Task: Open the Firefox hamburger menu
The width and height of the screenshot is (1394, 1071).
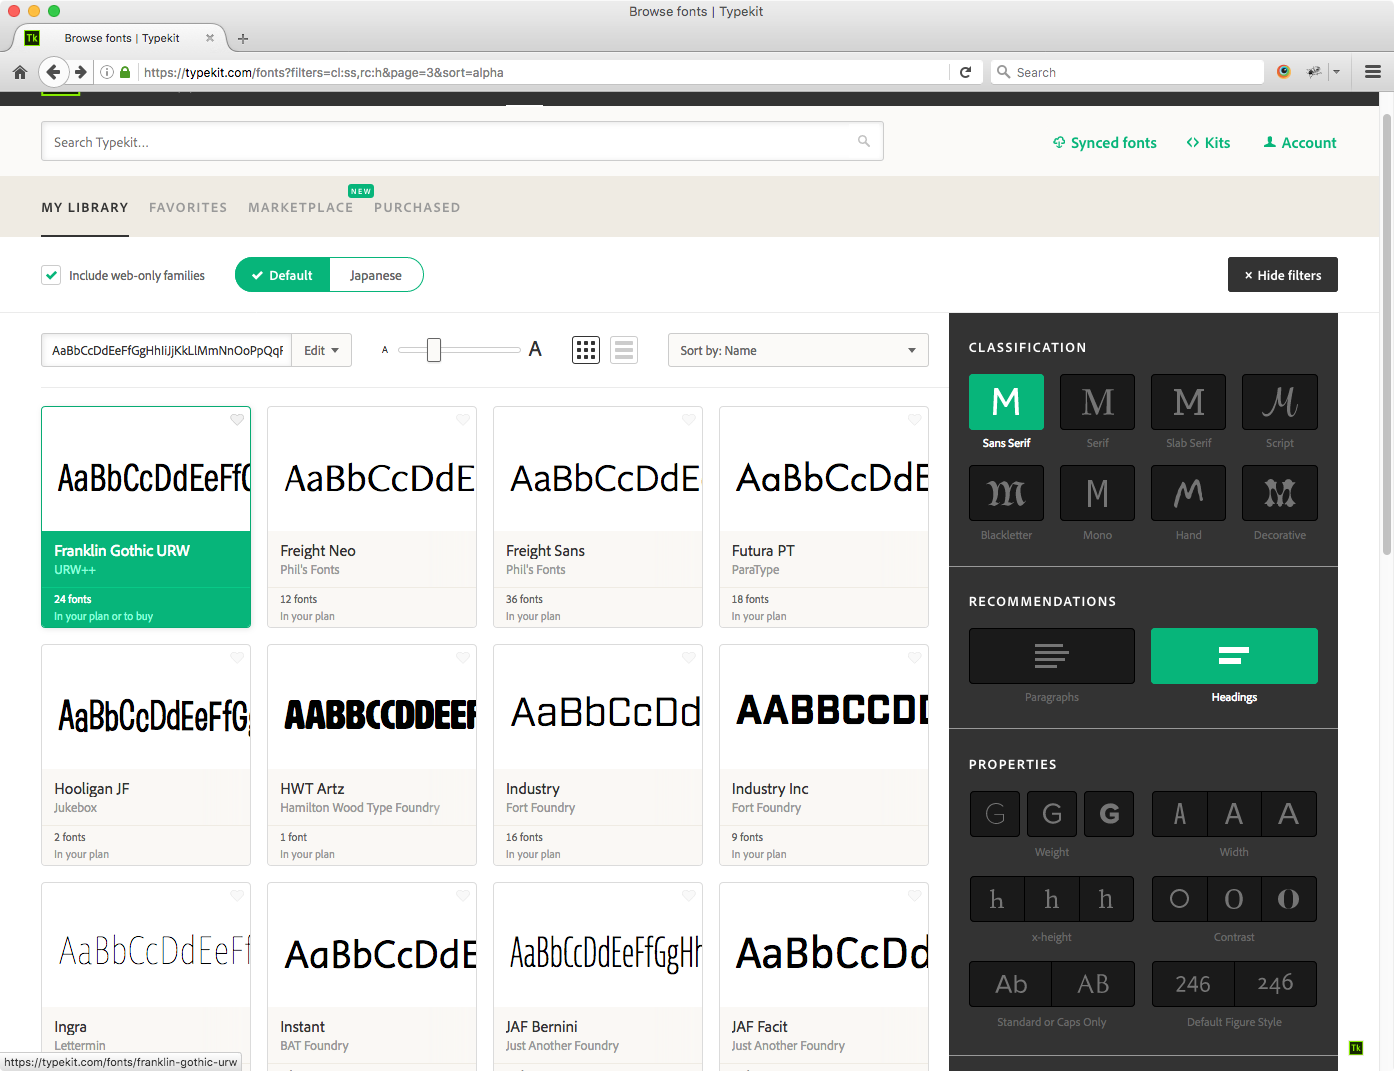Action: coord(1372,72)
